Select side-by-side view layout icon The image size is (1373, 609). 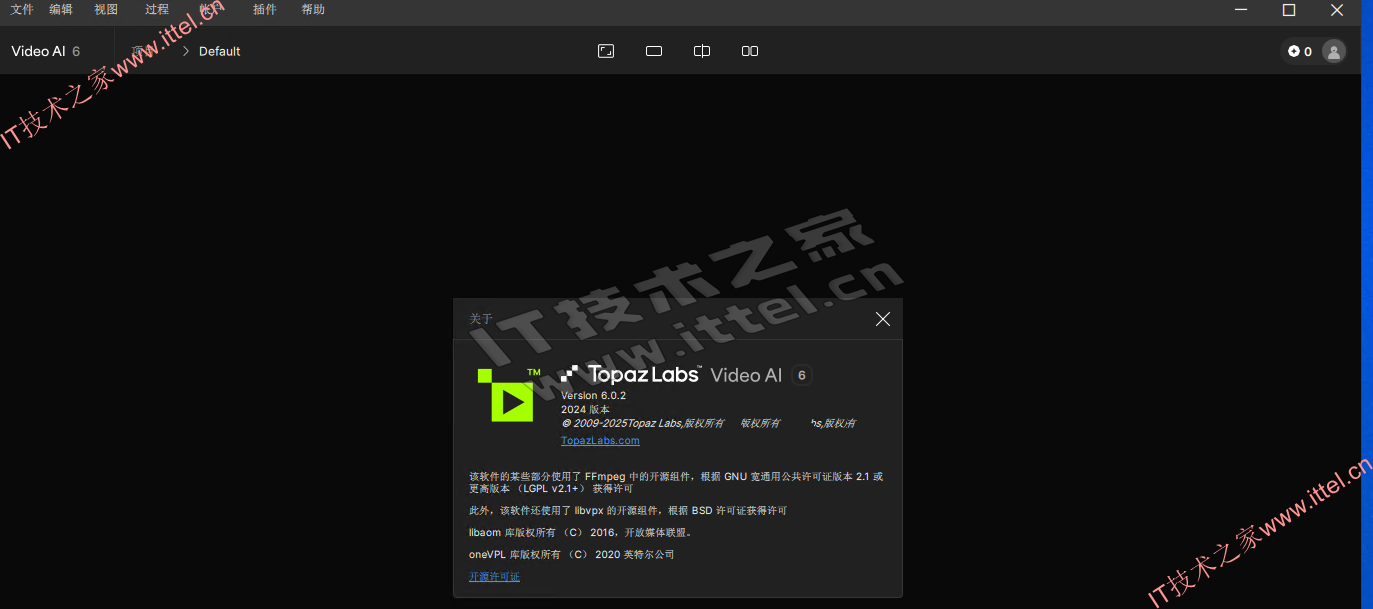750,51
